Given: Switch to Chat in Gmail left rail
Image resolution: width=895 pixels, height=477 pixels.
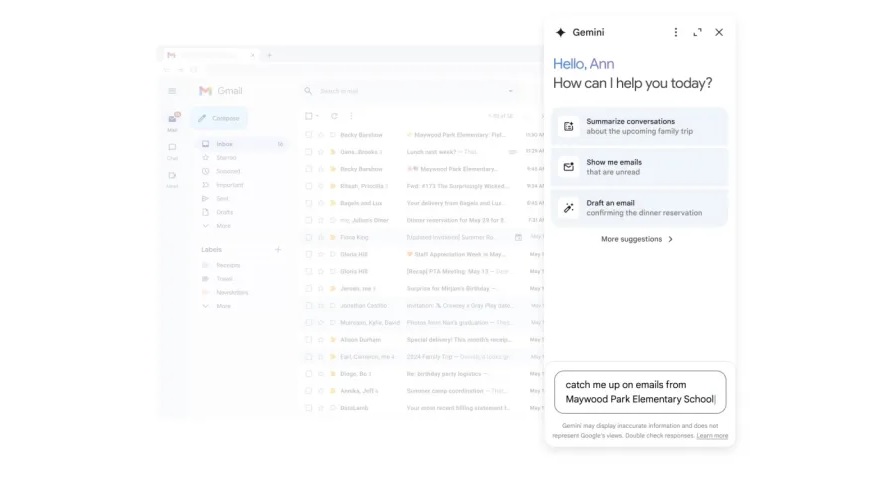Looking at the screenshot, I should pyautogui.click(x=172, y=151).
